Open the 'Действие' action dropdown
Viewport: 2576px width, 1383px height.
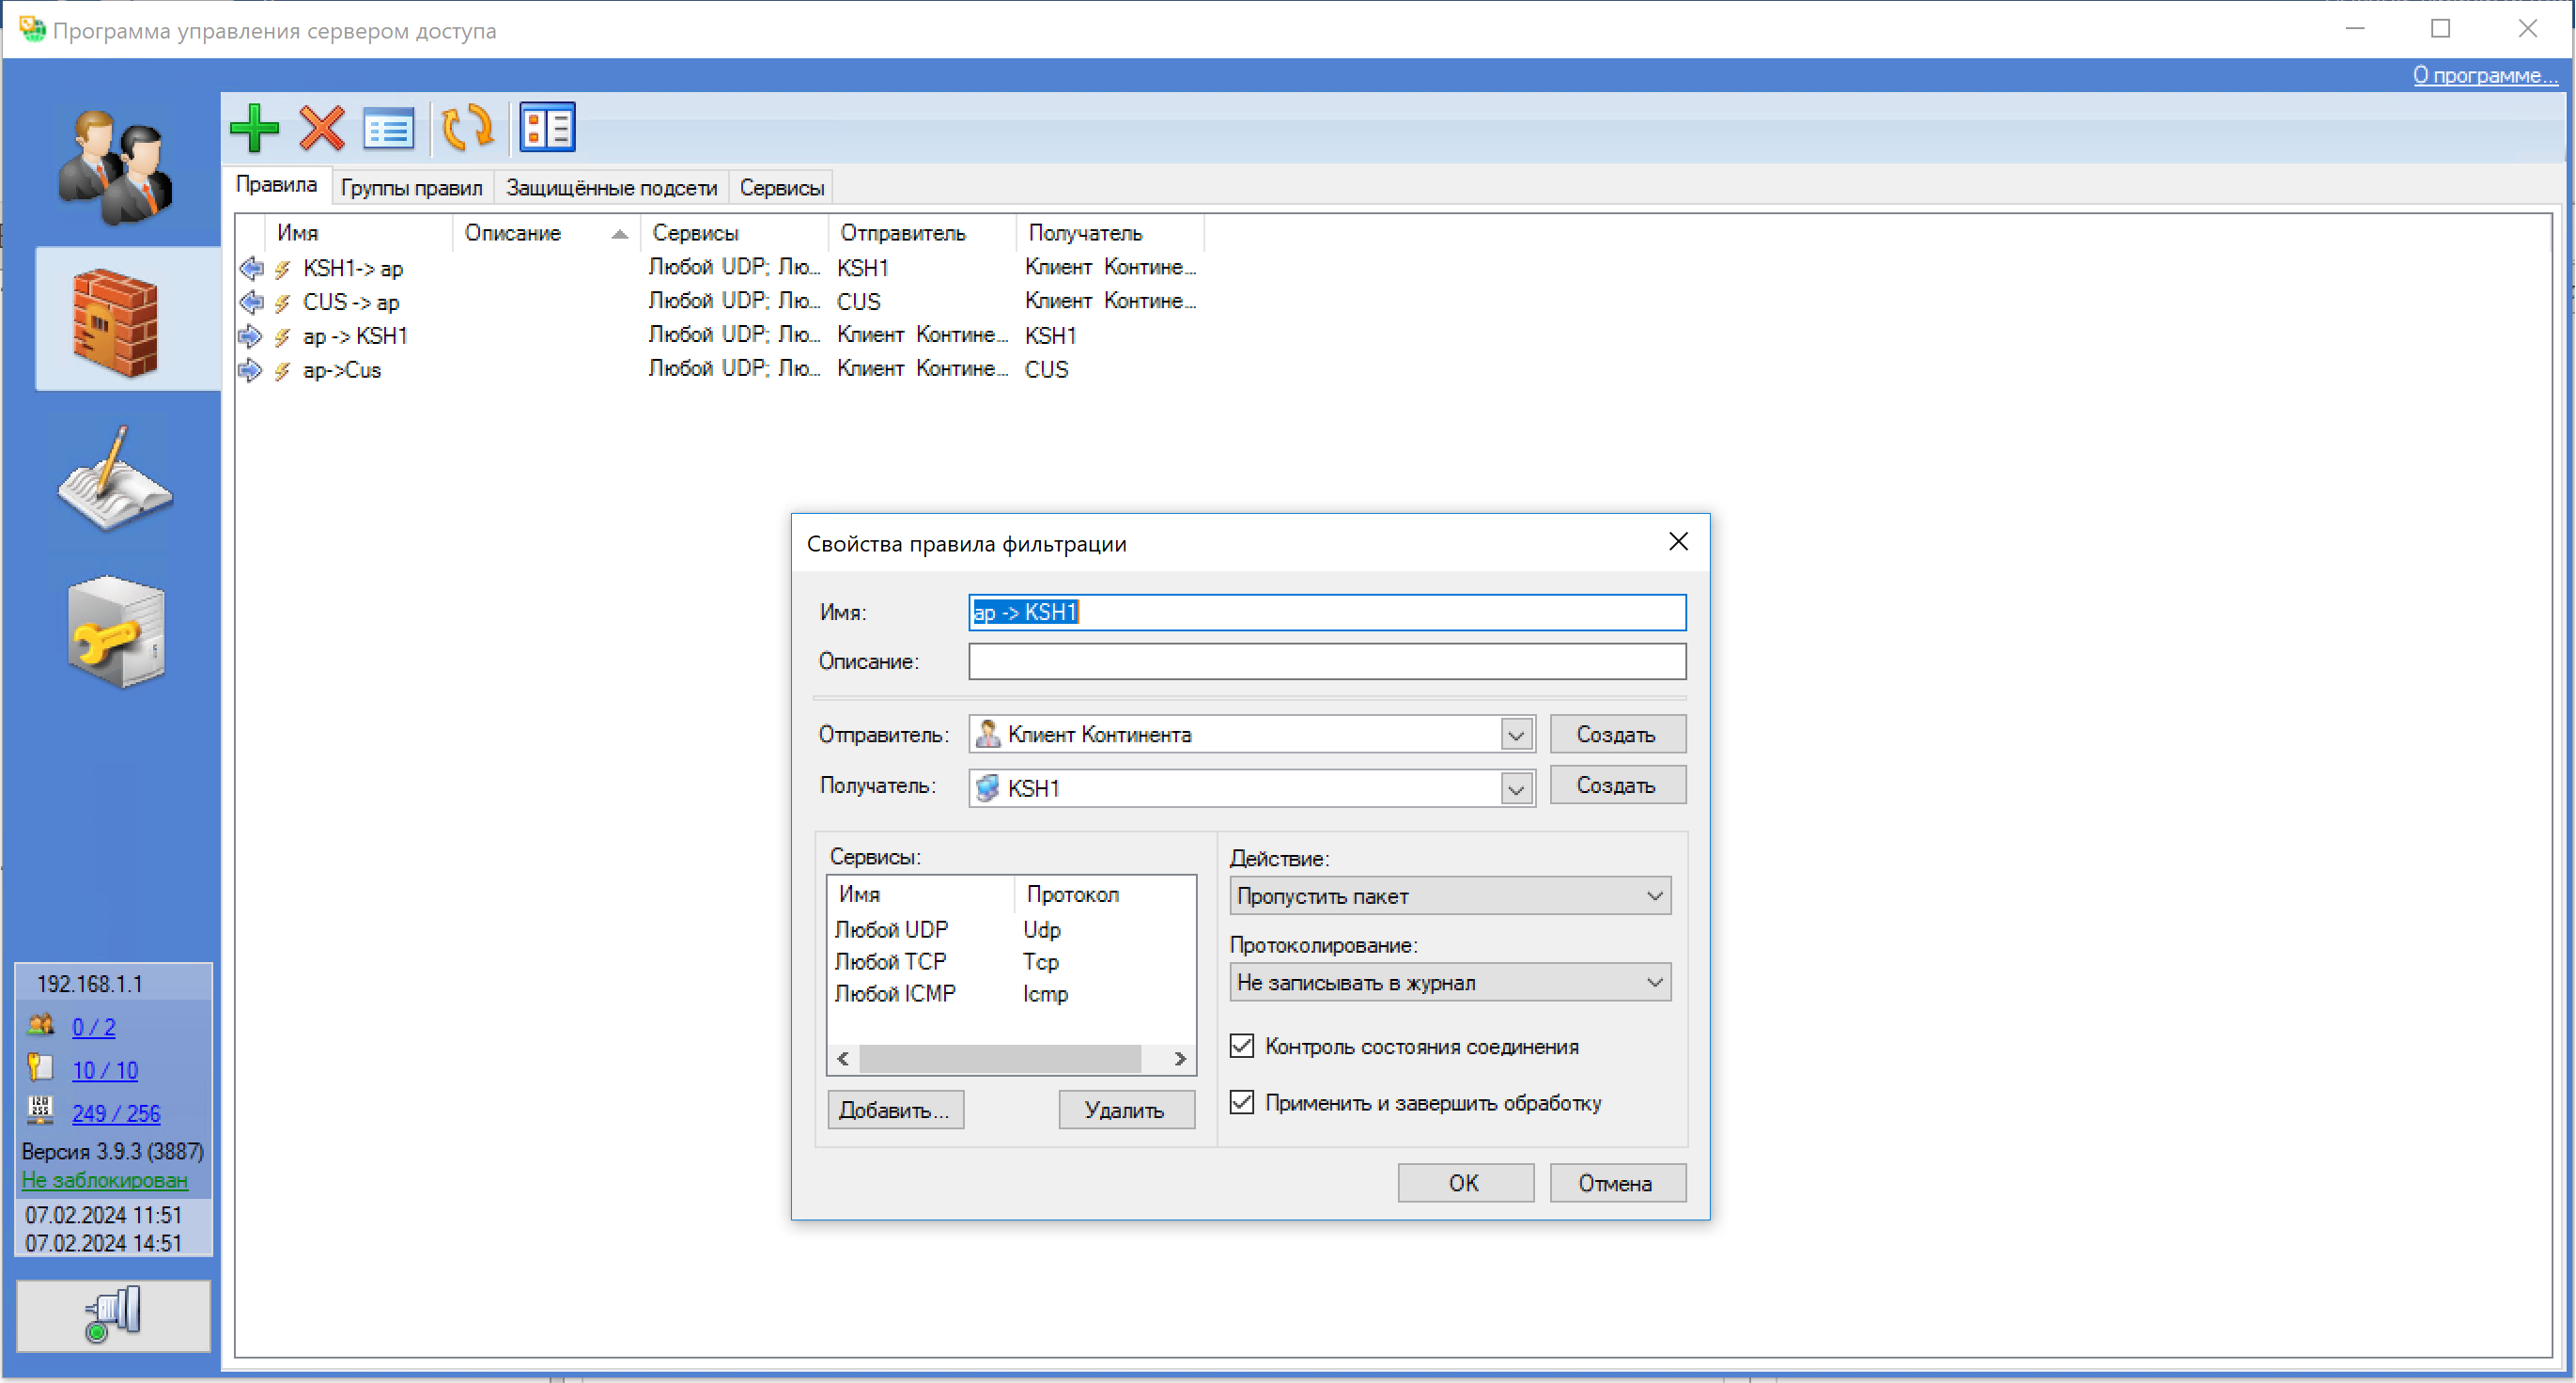coord(1450,896)
